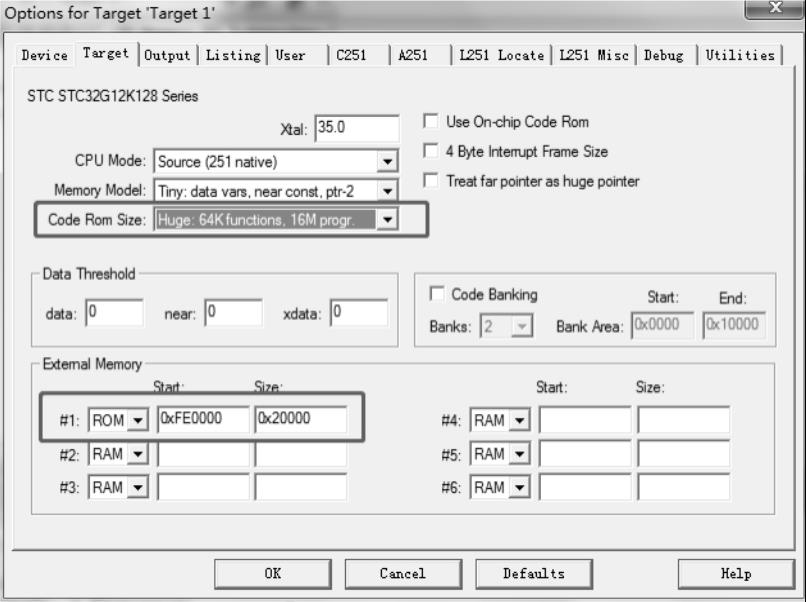Click the Xtal frequency input field
Viewport: 806px width, 602px height.
tap(356, 128)
